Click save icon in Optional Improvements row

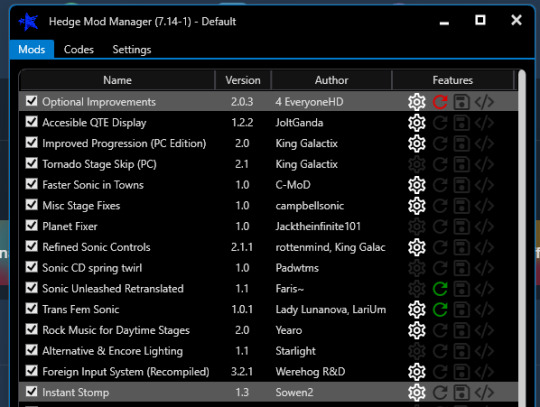461,102
